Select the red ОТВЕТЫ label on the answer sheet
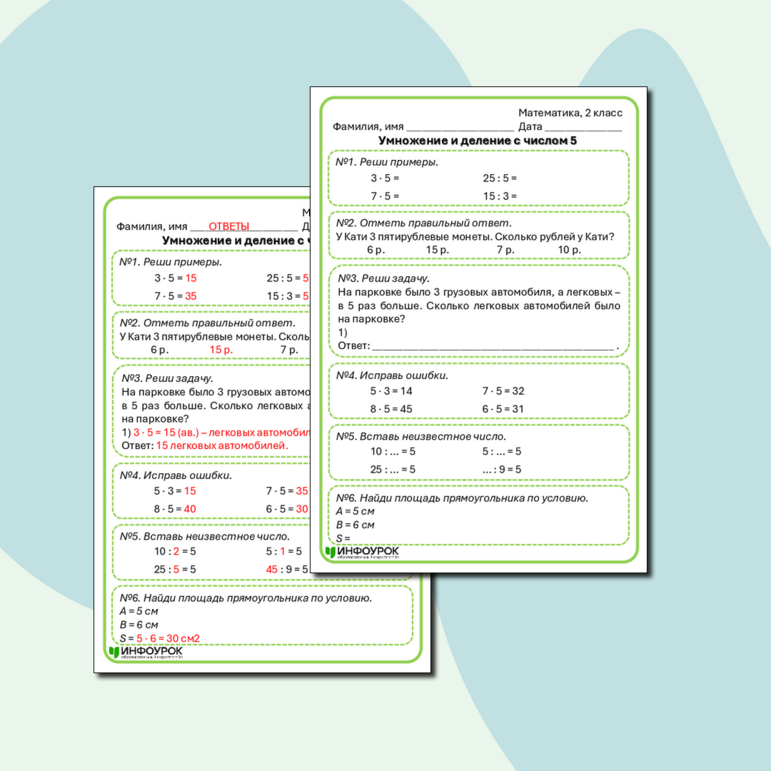The width and height of the screenshot is (771, 771). tap(229, 227)
